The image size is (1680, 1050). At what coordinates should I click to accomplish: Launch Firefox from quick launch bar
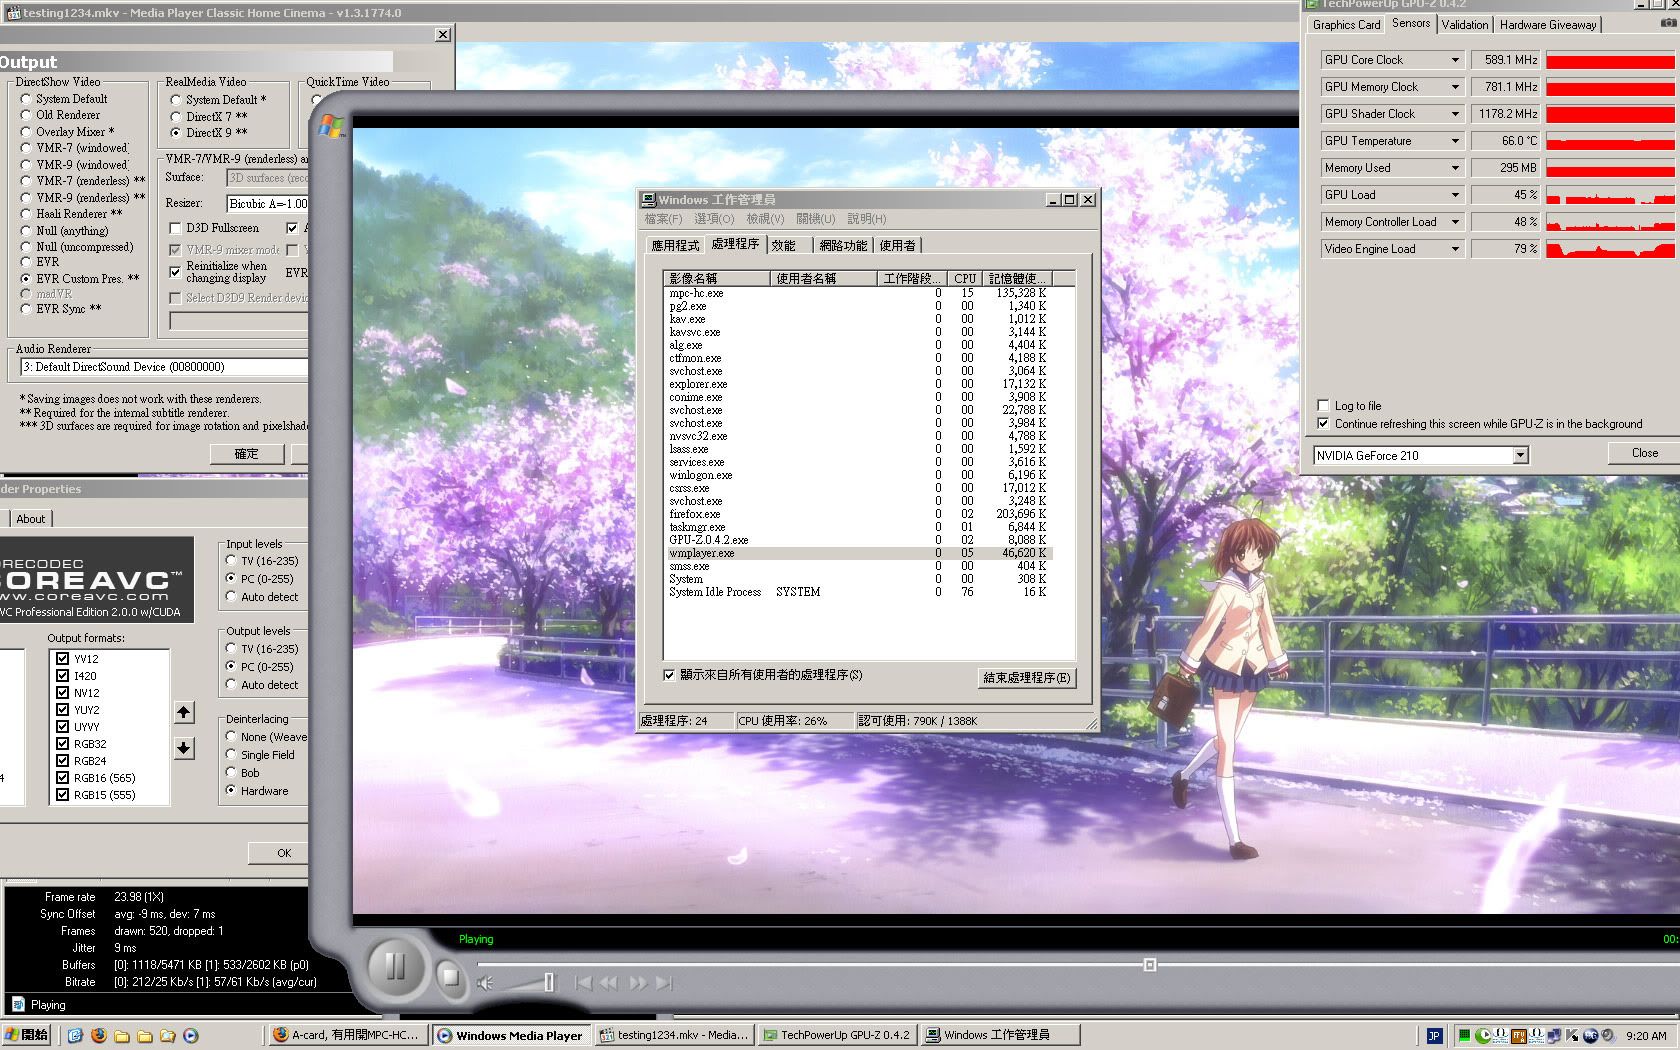98,1036
